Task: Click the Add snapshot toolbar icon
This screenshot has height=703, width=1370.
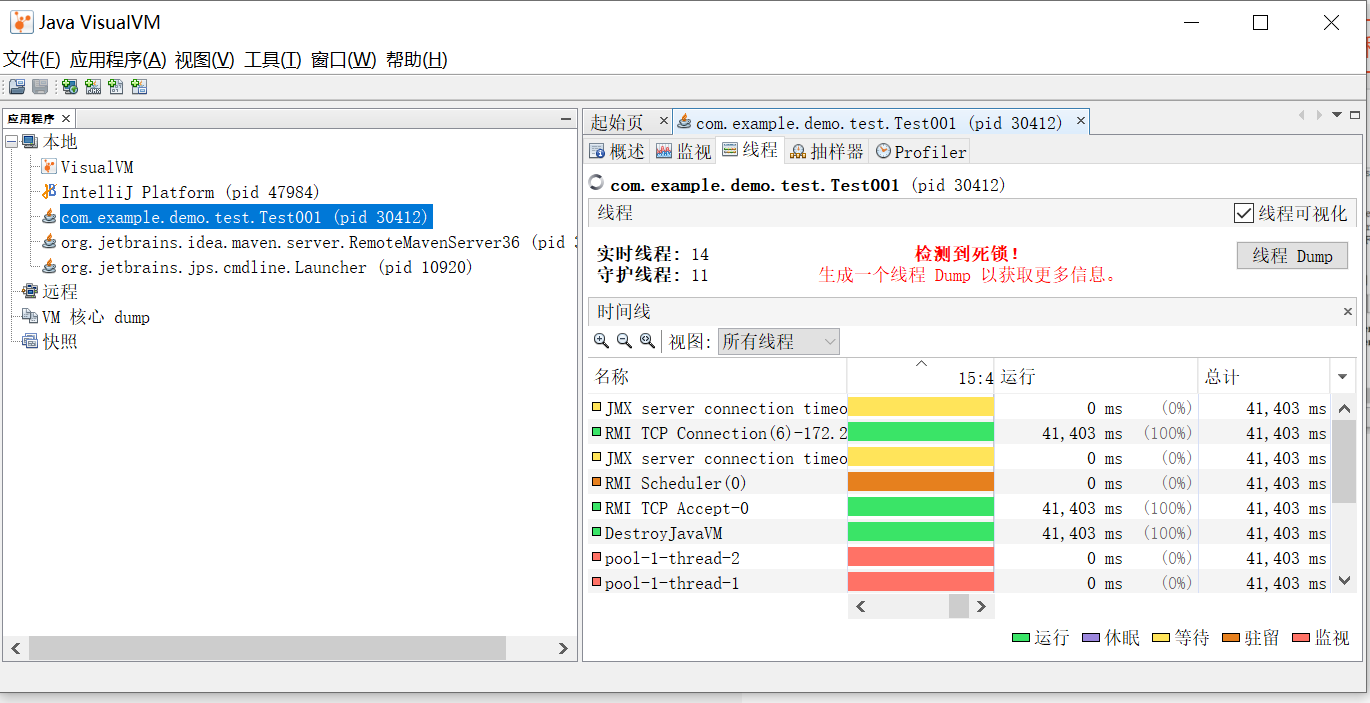Action: click(139, 87)
